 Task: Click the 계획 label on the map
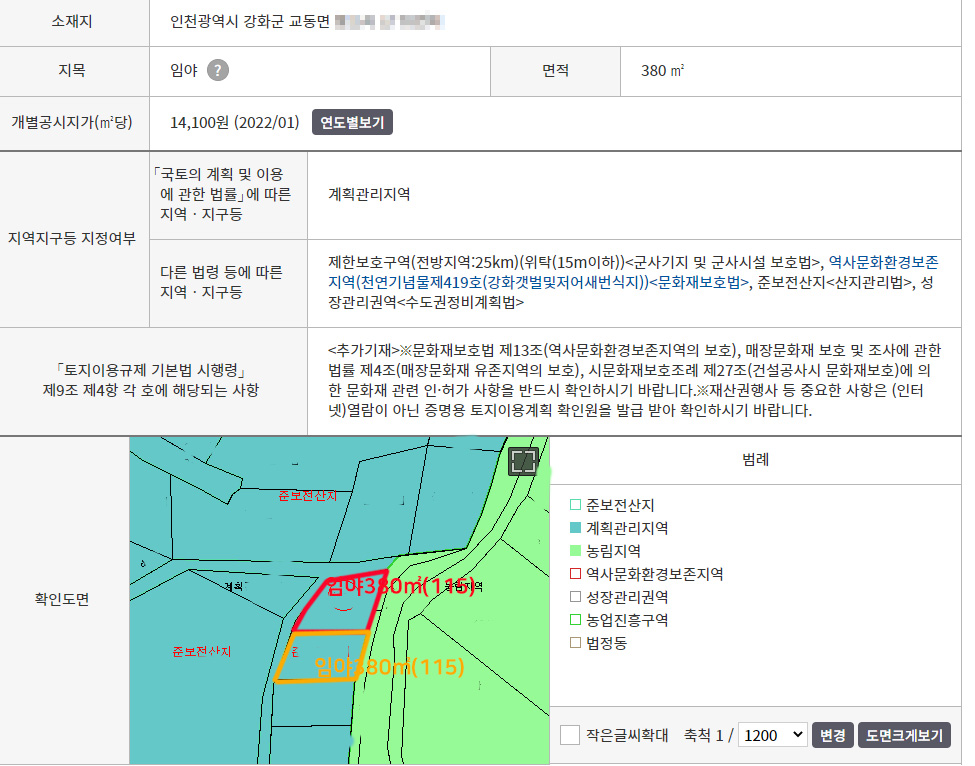tap(235, 586)
